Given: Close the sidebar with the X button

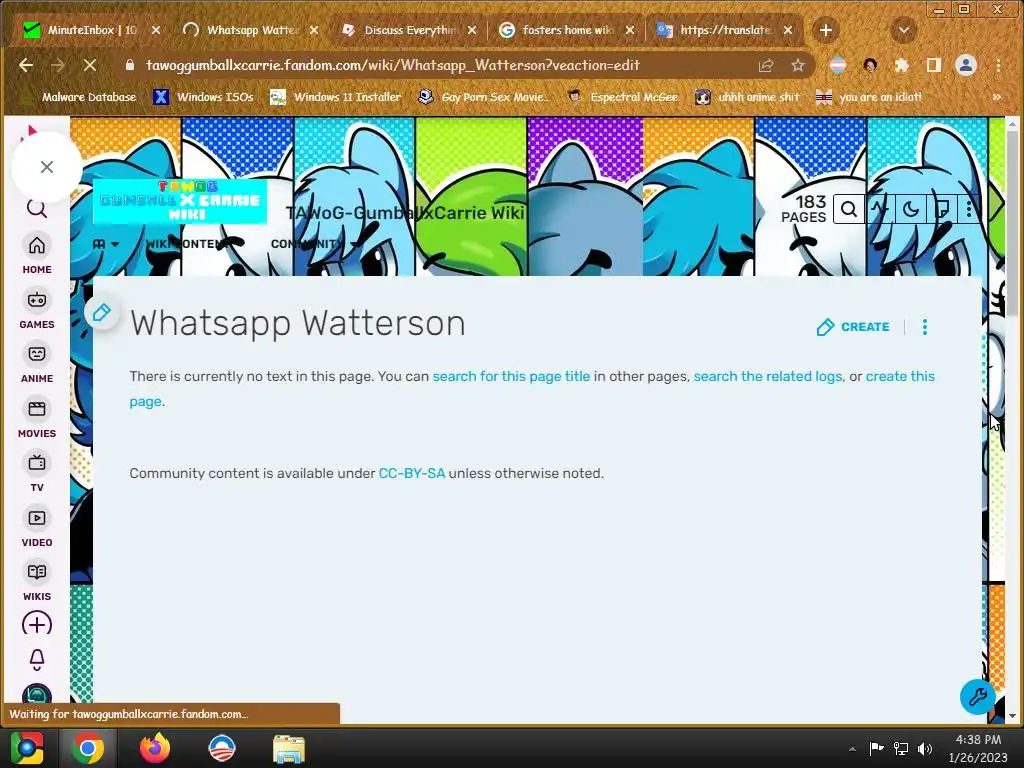Looking at the screenshot, I should 46,167.
